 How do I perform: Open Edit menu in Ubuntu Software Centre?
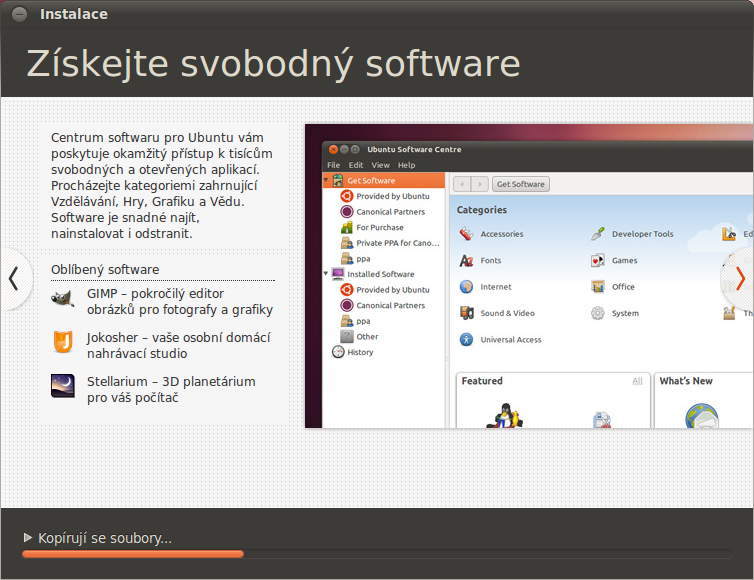tap(356, 165)
